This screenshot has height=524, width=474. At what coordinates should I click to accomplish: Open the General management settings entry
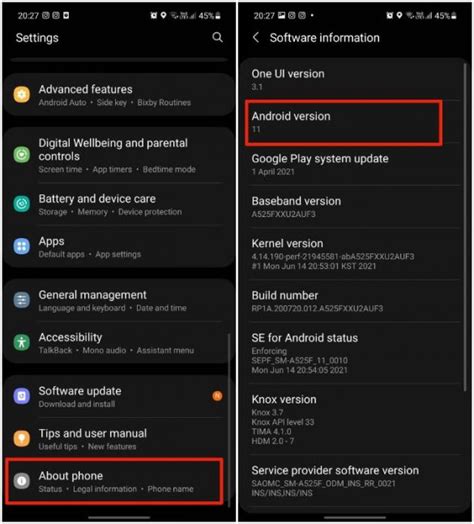(x=119, y=300)
